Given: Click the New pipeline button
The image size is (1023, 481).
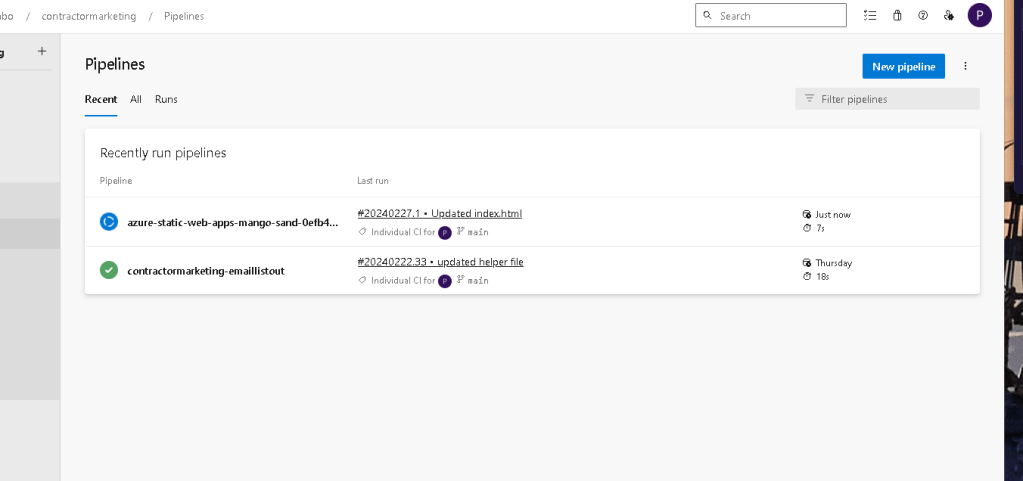Looking at the screenshot, I should click(904, 66).
